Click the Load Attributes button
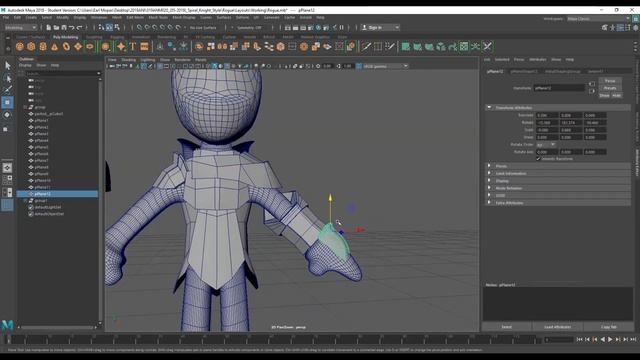 pos(558,327)
